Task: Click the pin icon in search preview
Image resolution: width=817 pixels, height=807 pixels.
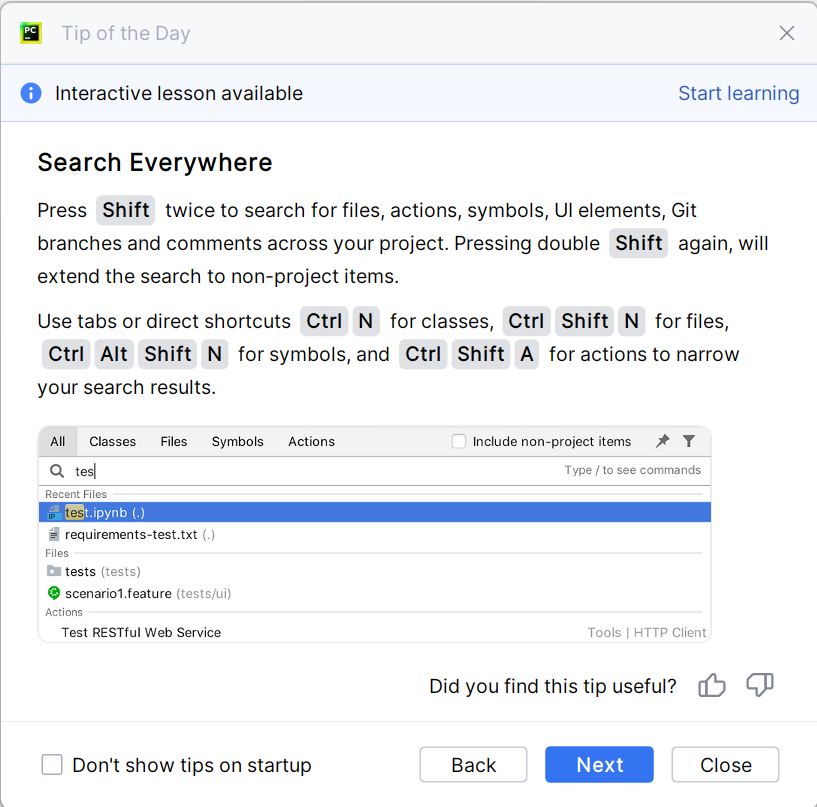Action: point(662,441)
